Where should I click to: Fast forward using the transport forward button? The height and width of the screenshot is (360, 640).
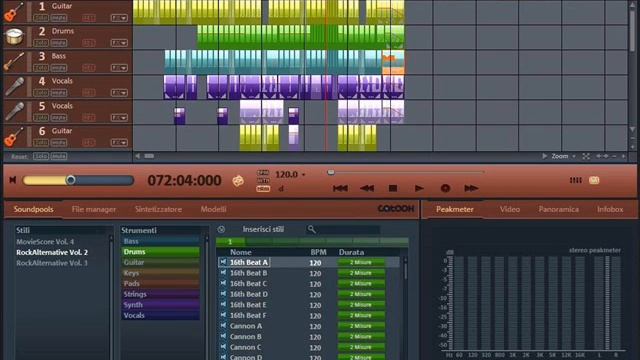click(471, 188)
